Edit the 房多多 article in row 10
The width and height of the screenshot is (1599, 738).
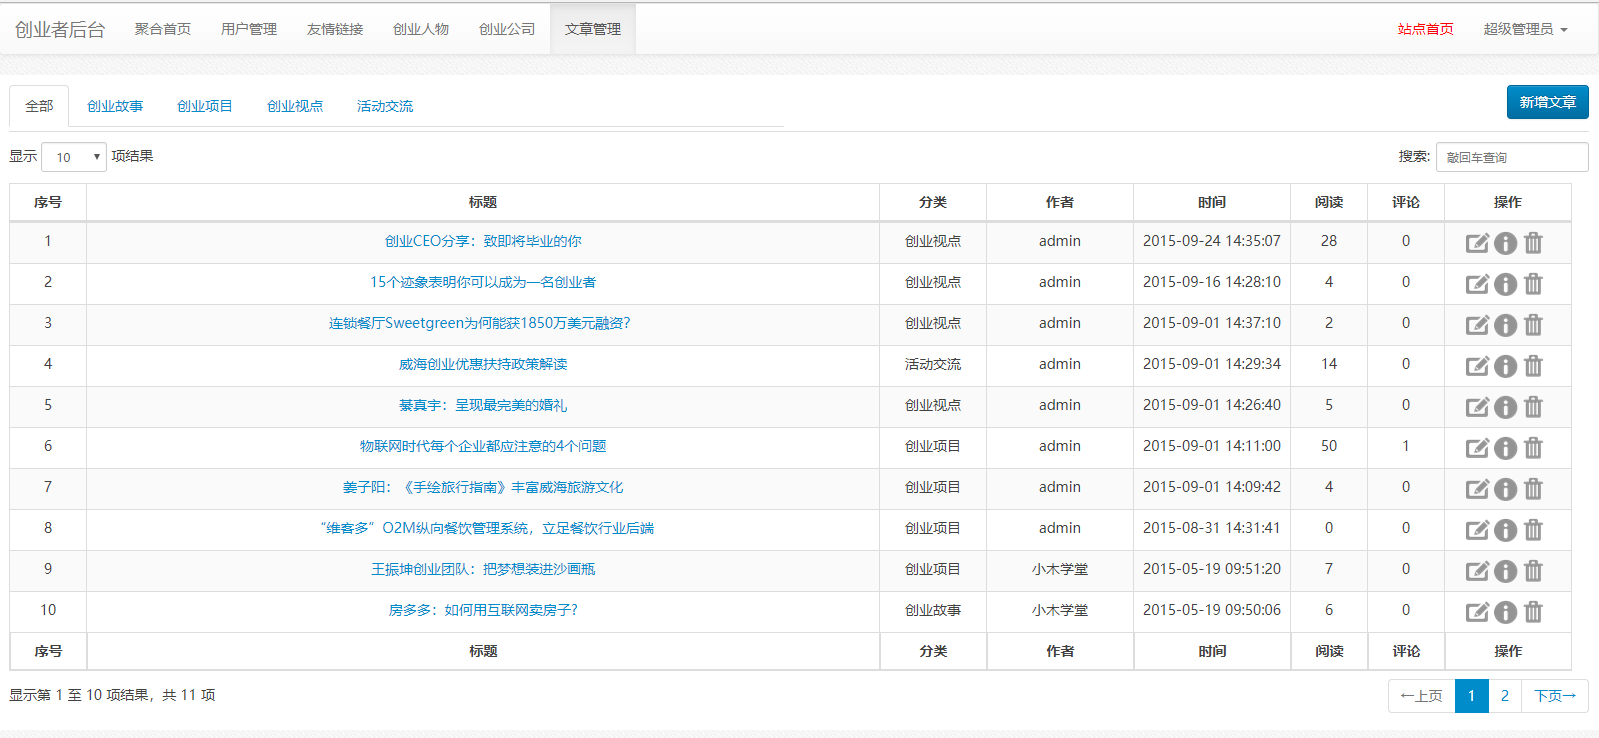1477,612
